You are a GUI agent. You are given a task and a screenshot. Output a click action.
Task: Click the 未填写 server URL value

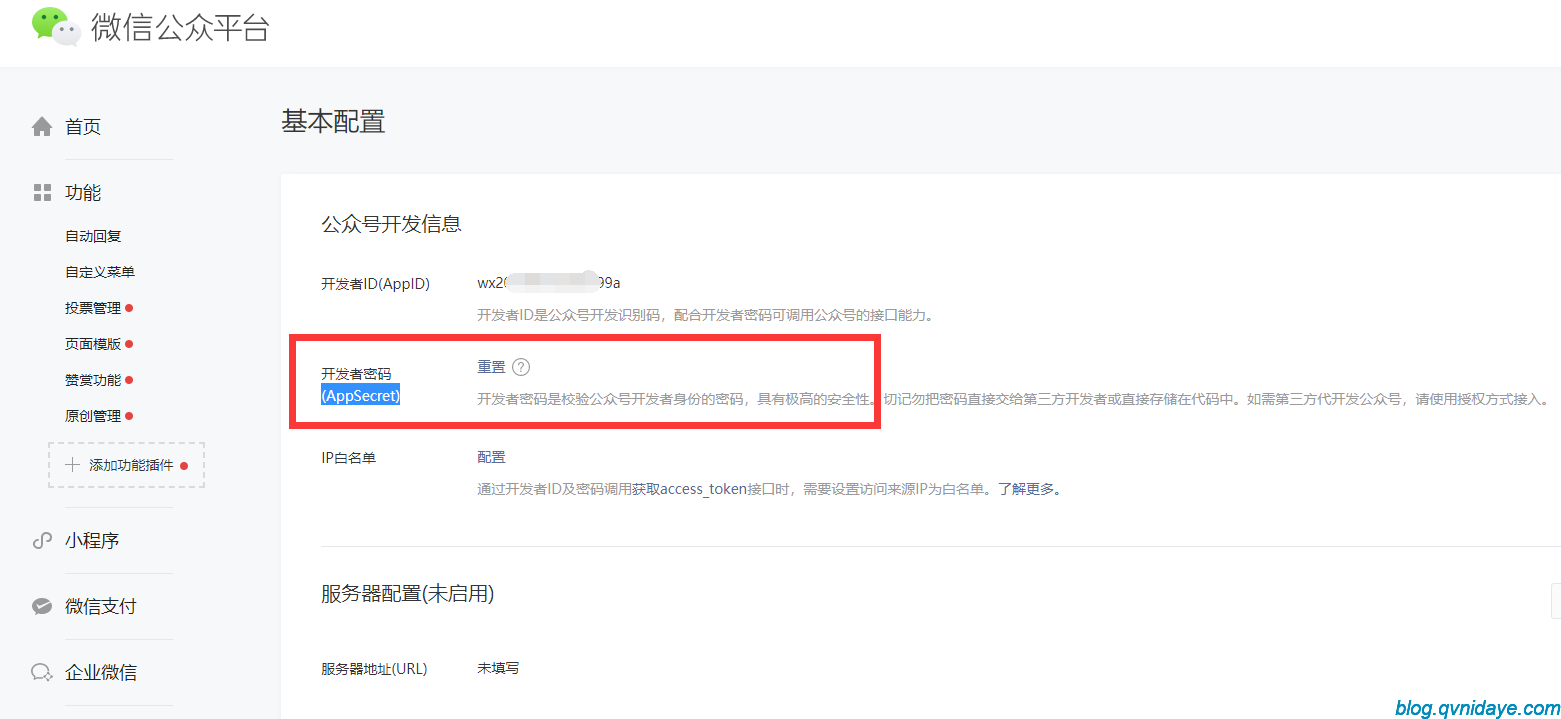click(x=498, y=668)
